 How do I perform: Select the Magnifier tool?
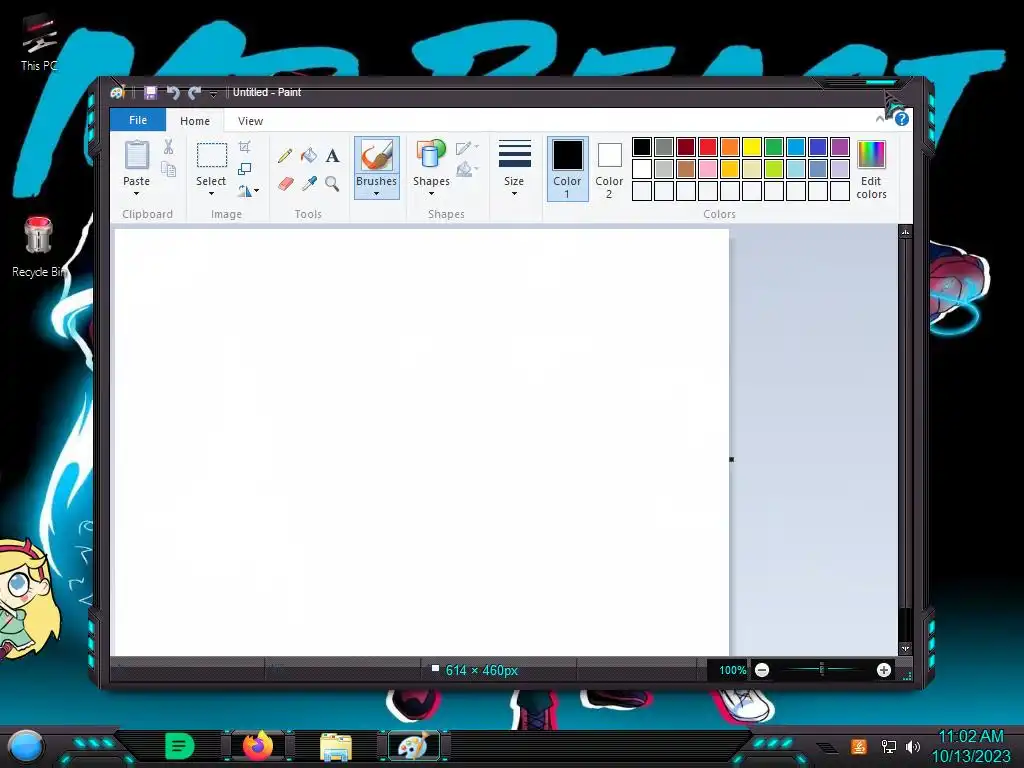click(332, 184)
